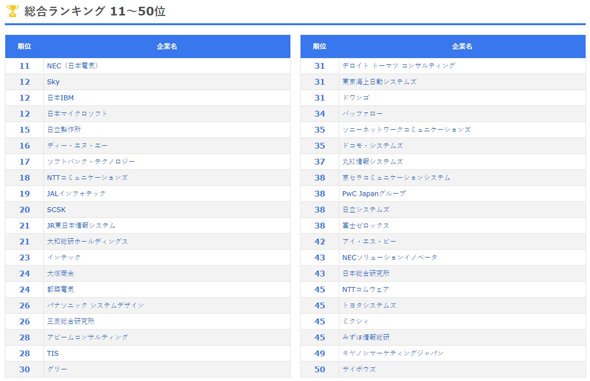Open NTTコミュニケーションズ link

pos(87,178)
